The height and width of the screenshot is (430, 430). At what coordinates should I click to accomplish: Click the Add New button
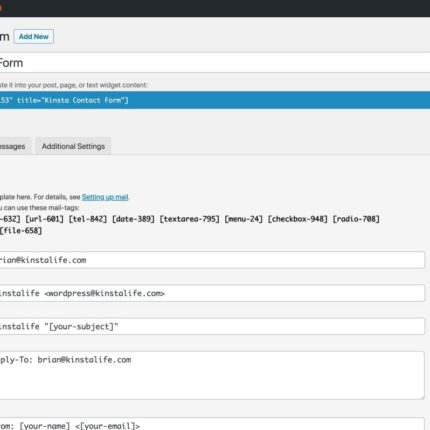tap(34, 37)
